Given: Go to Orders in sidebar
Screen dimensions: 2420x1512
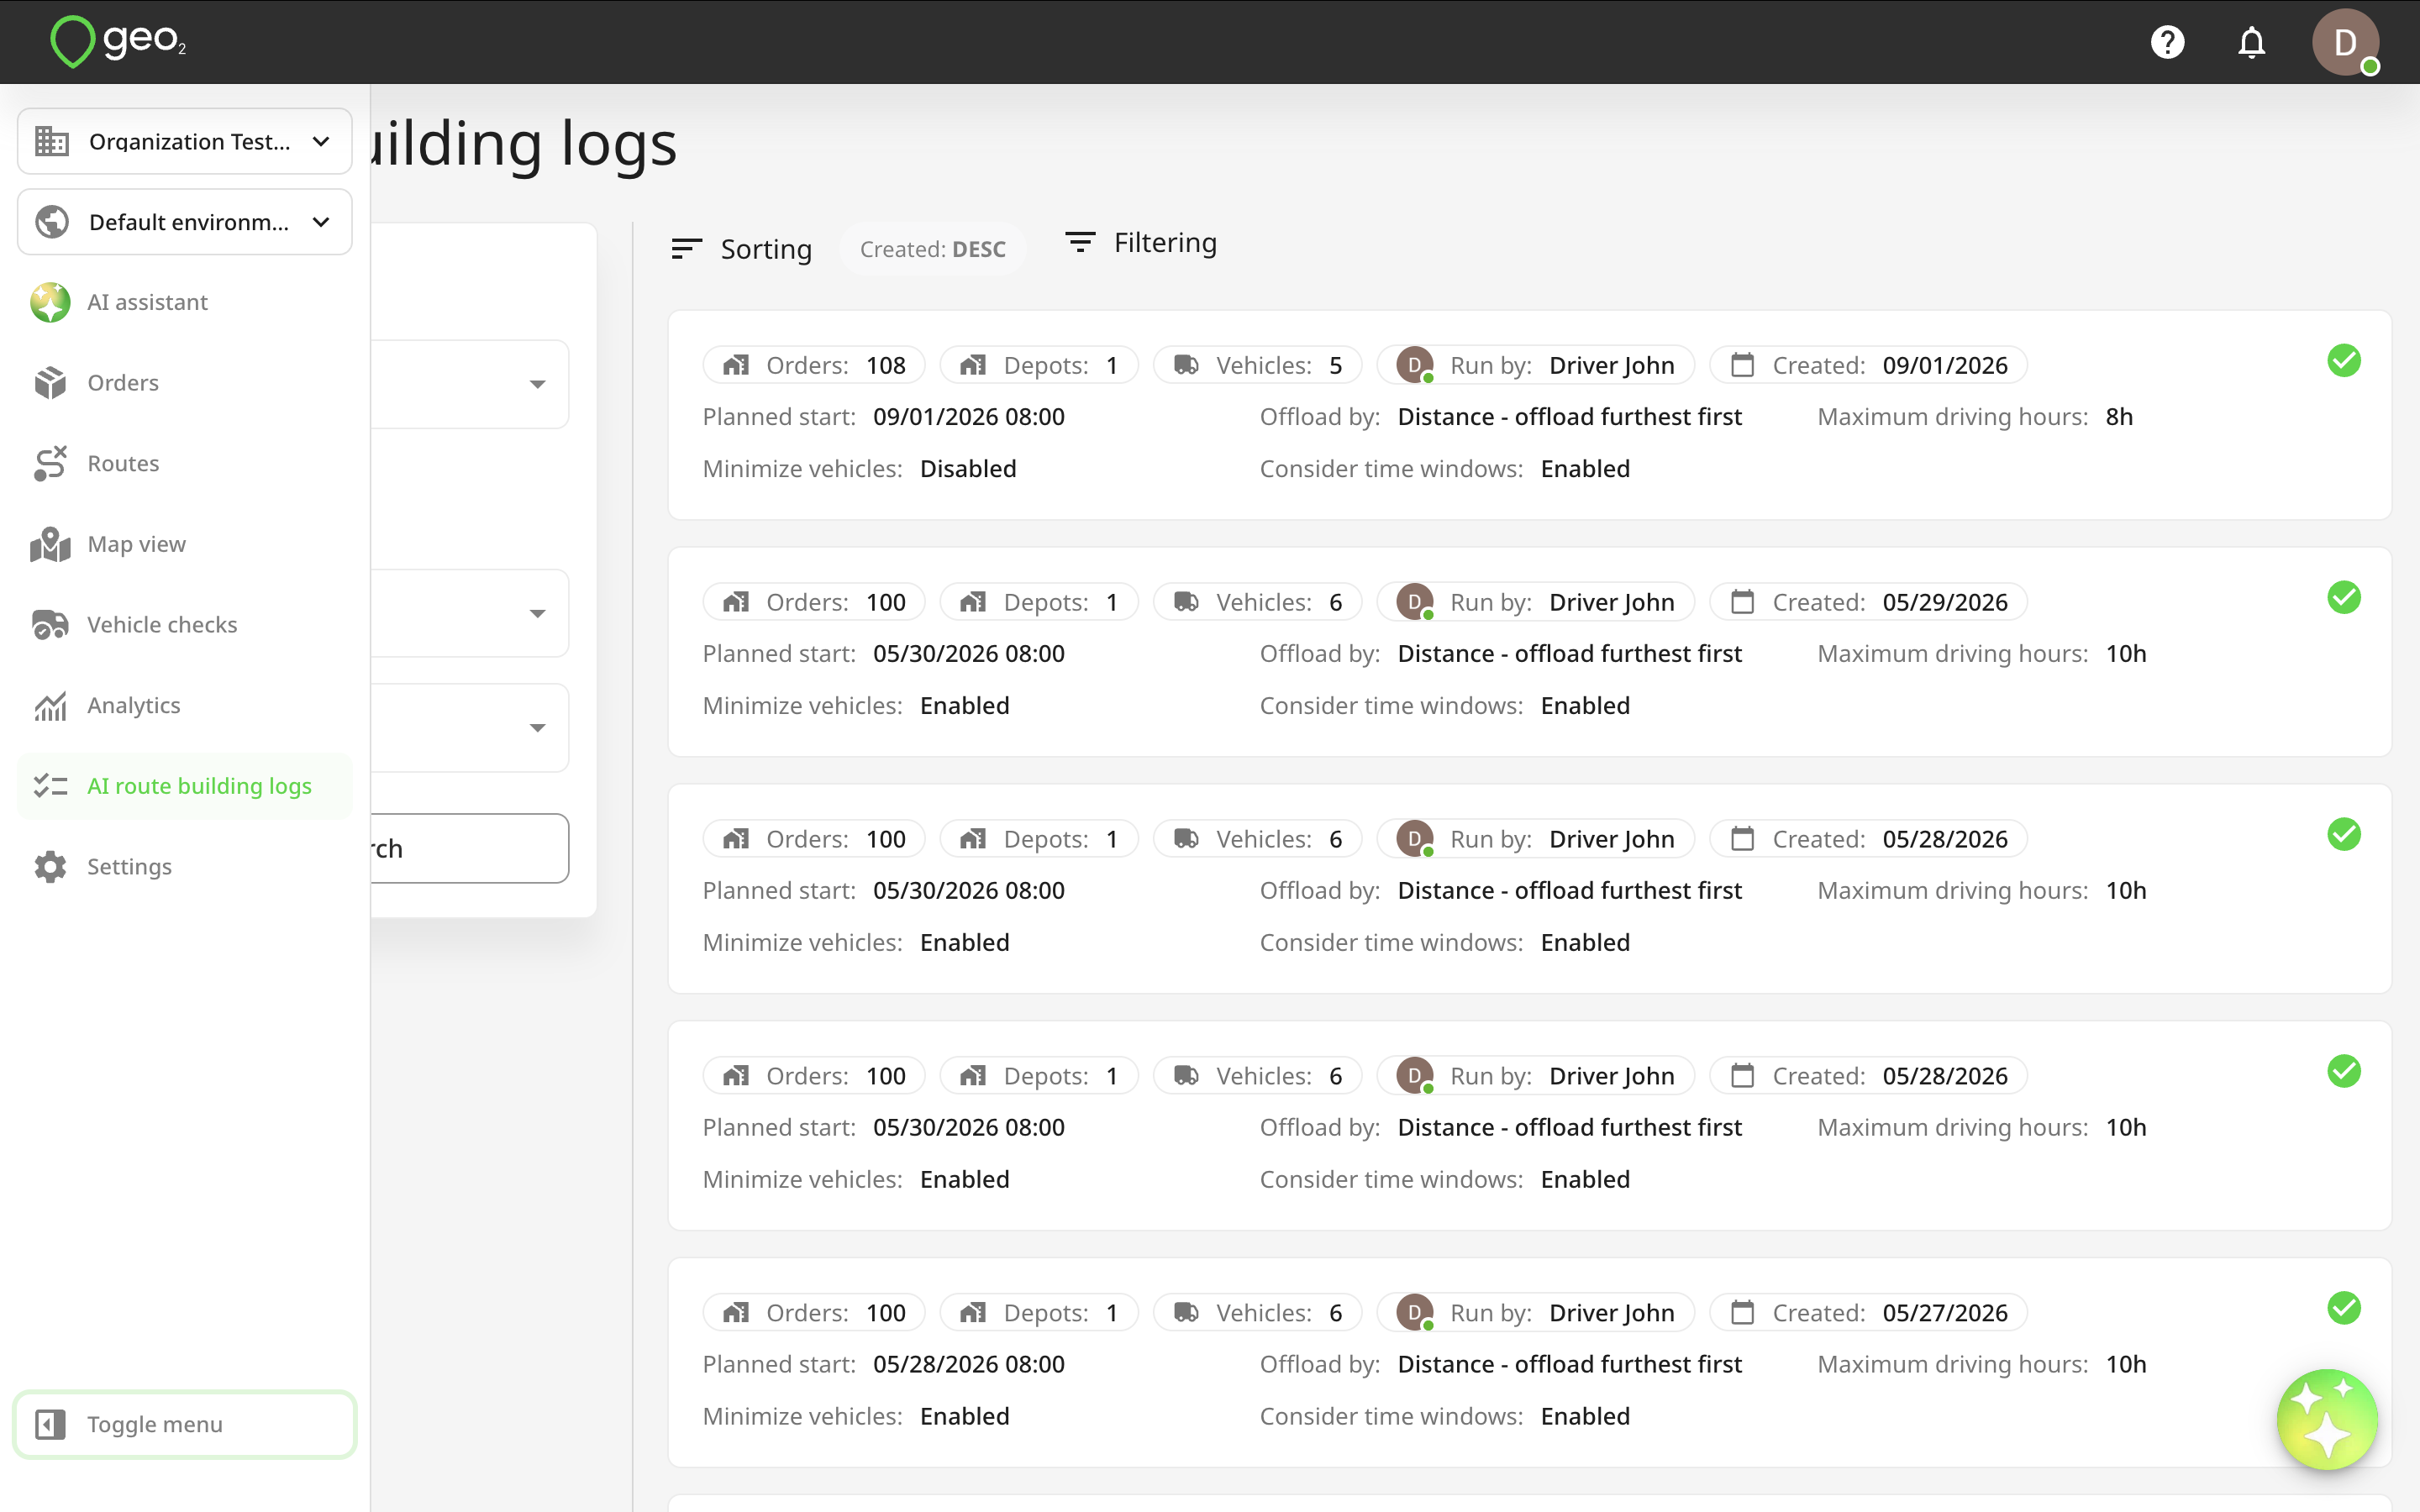Looking at the screenshot, I should tap(185, 383).
